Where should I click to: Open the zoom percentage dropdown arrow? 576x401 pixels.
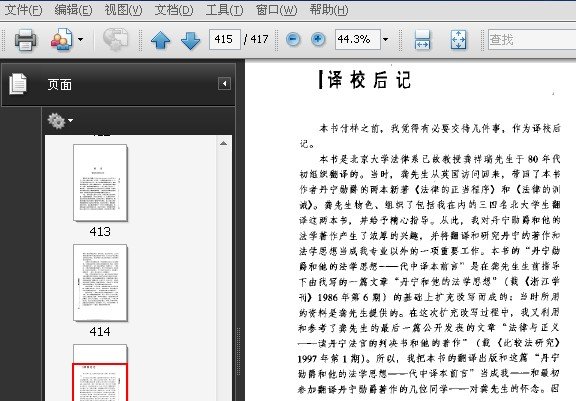(x=385, y=39)
